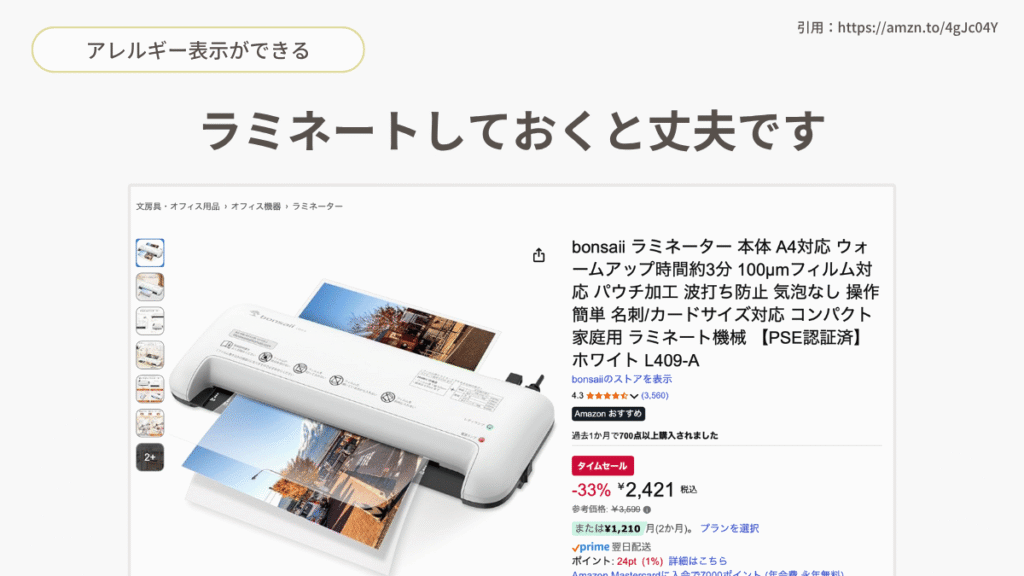Open the 3,560 reviews count link

(x=654, y=396)
